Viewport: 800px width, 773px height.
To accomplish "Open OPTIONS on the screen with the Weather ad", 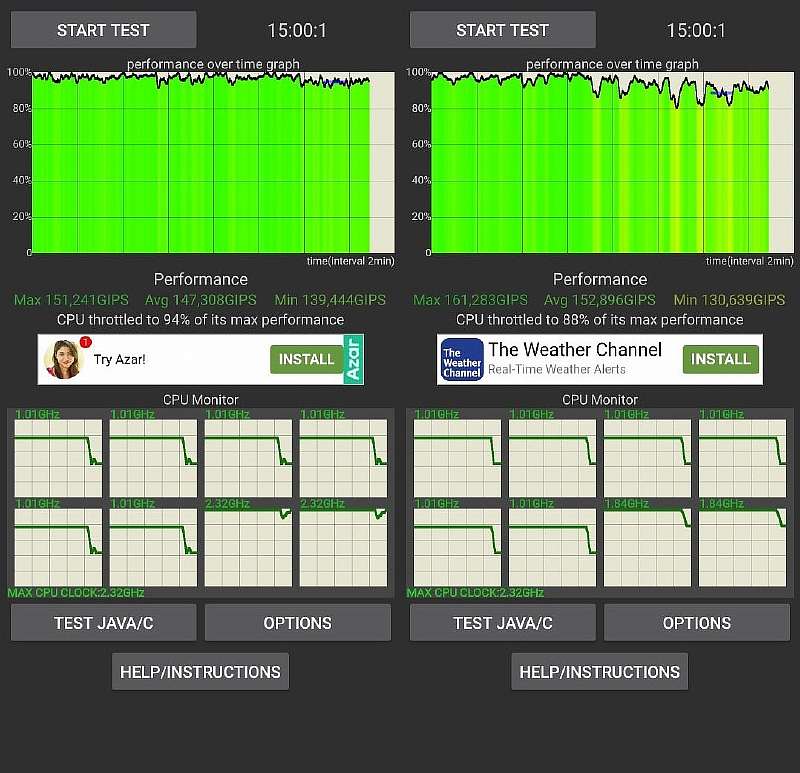I will click(x=696, y=623).
